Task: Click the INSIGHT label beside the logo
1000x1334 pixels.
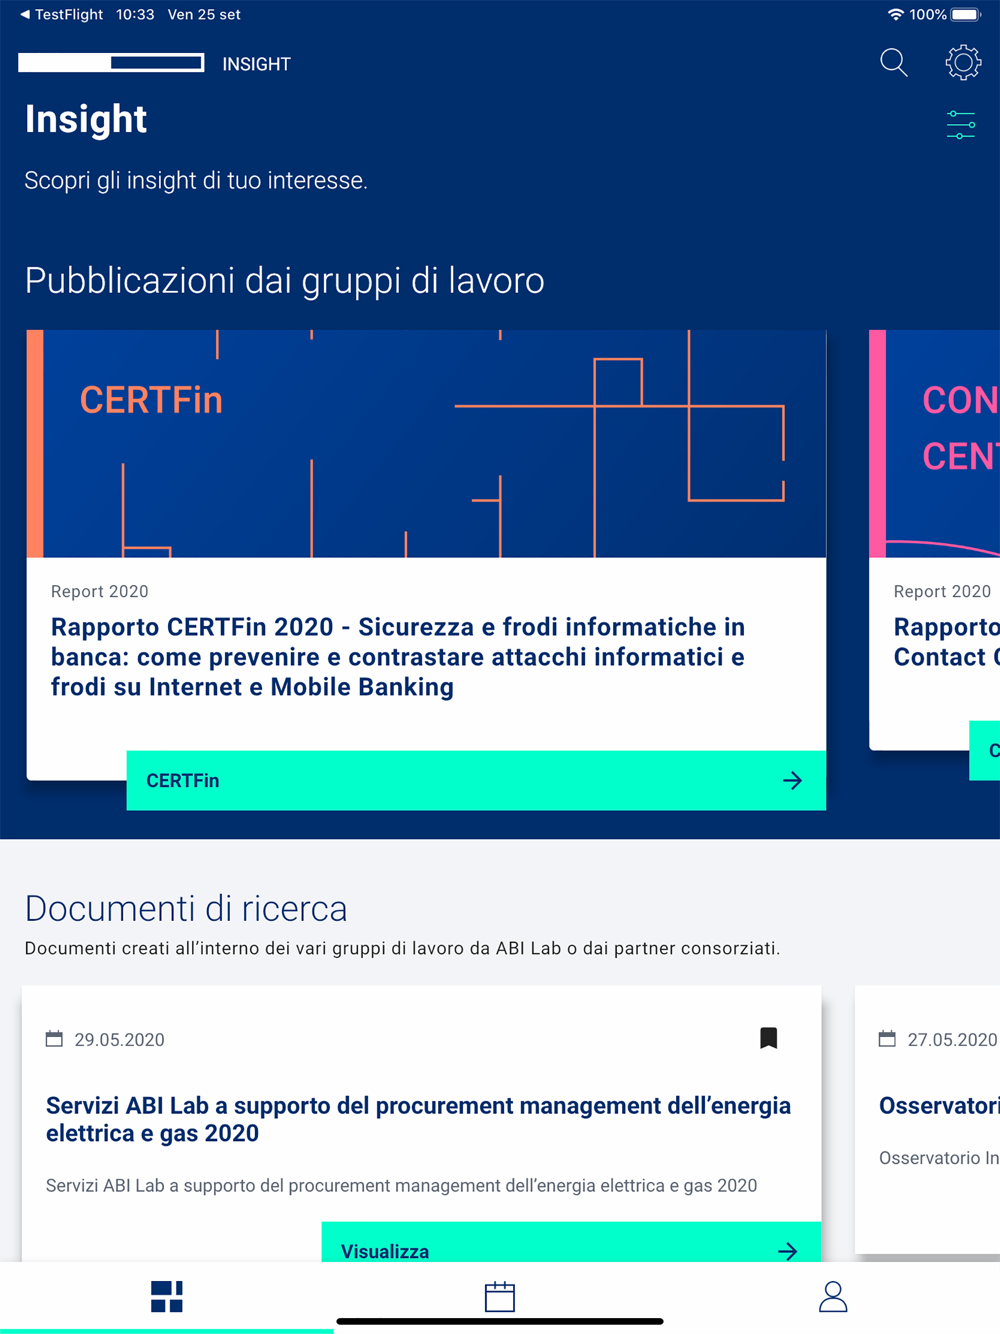Action: click(256, 64)
